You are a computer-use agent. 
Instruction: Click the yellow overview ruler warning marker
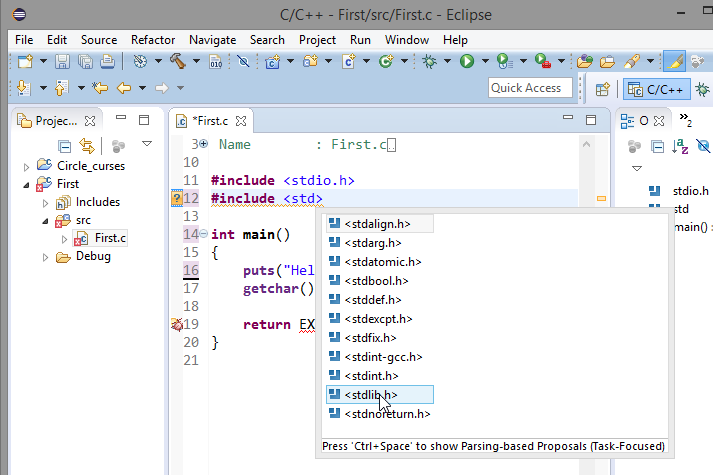pyautogui.click(x=602, y=198)
